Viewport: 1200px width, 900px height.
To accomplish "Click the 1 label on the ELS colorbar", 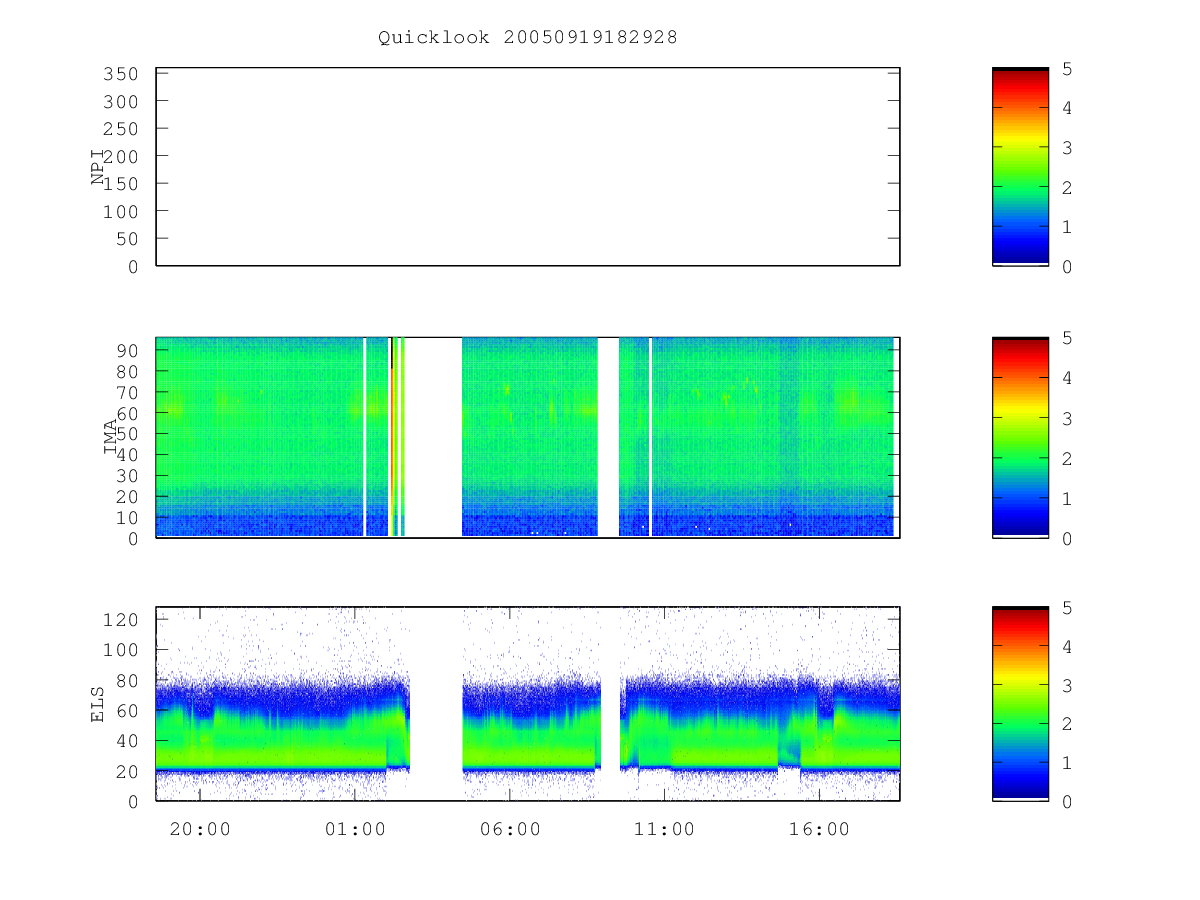I will (1068, 763).
